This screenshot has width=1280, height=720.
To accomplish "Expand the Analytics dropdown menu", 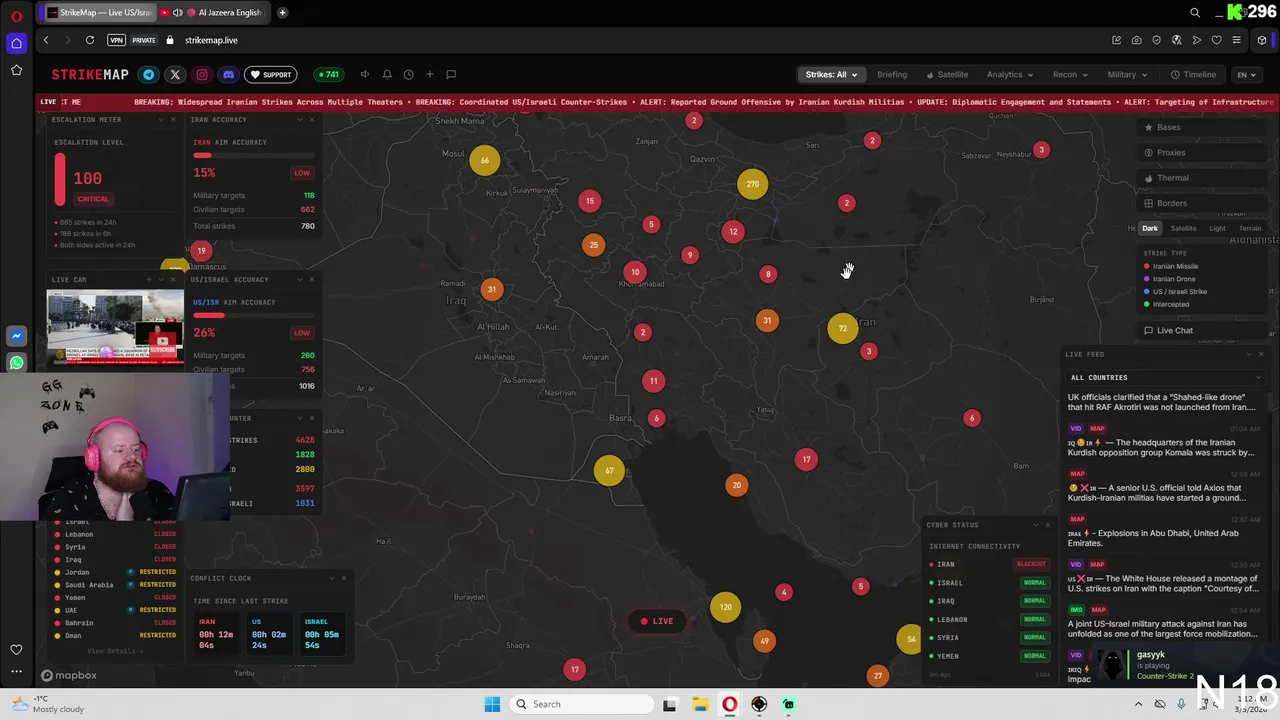I will click(x=1010, y=74).
